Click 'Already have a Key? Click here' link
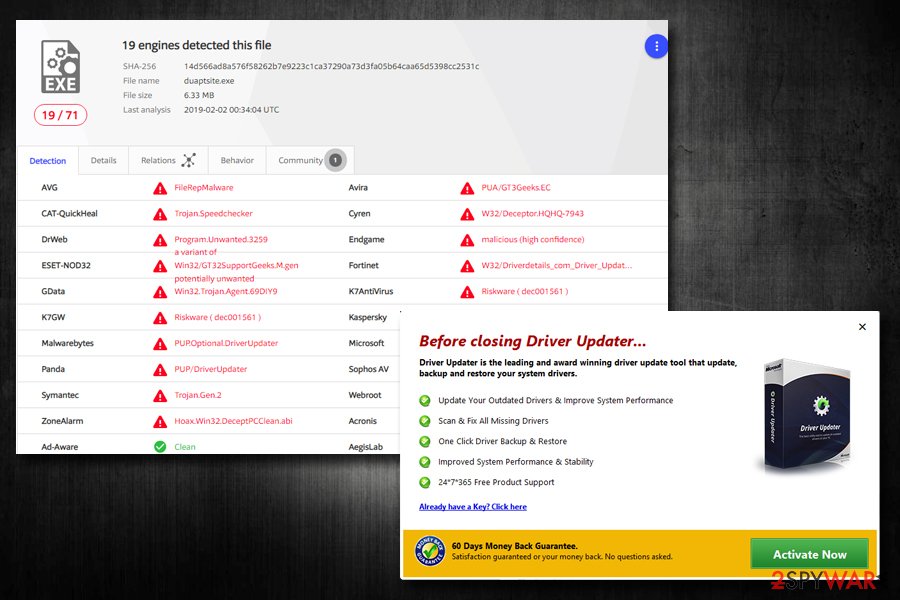Screen dimensions: 900x600 pos(473,506)
